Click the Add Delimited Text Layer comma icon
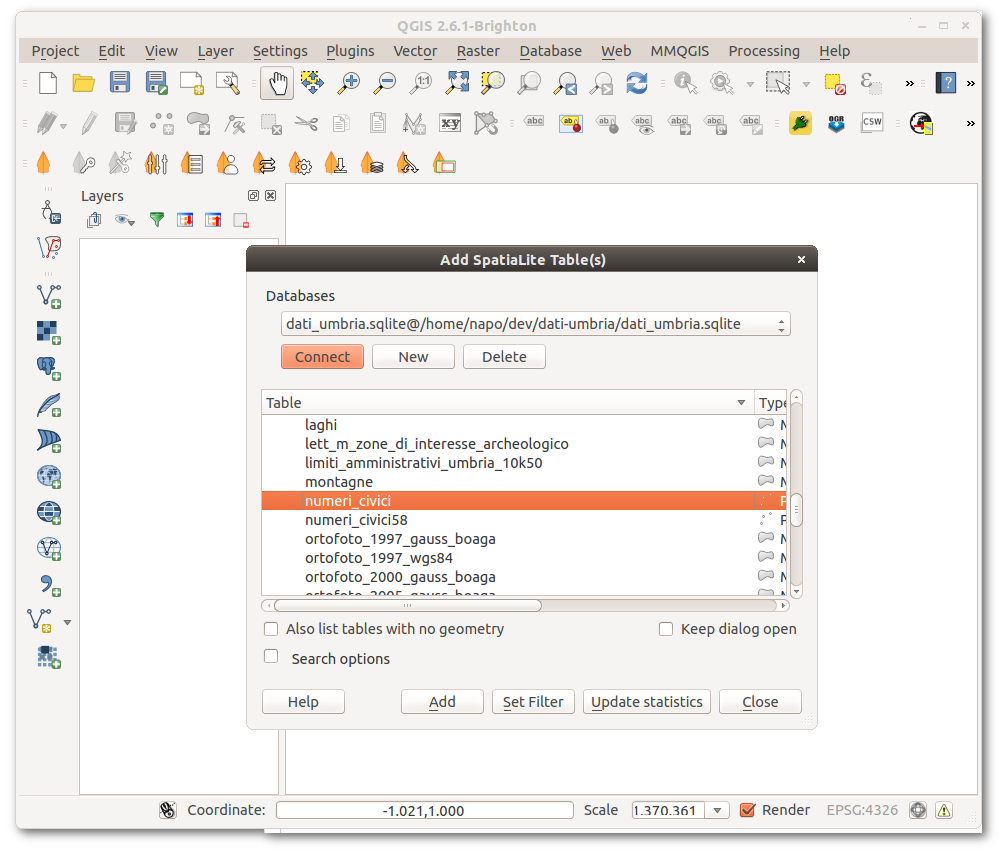 (49, 585)
